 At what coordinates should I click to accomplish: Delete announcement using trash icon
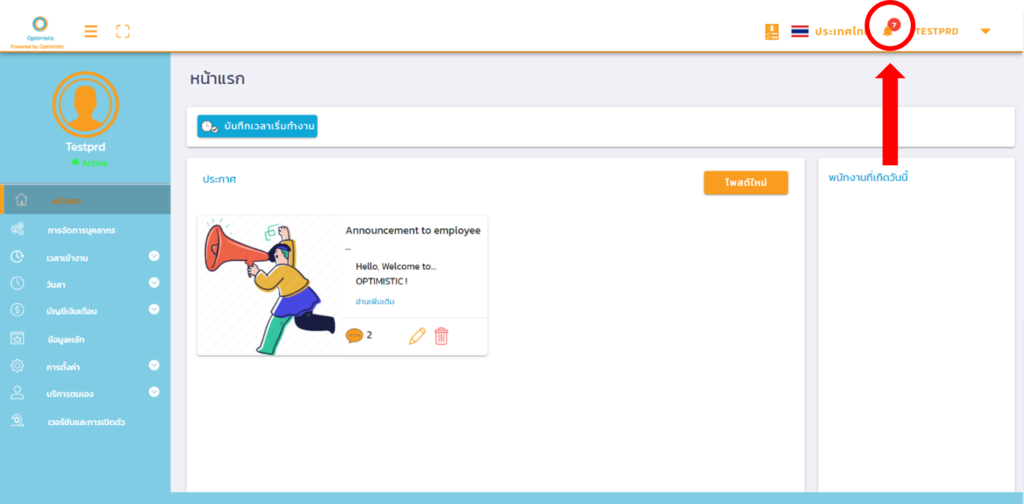(441, 336)
